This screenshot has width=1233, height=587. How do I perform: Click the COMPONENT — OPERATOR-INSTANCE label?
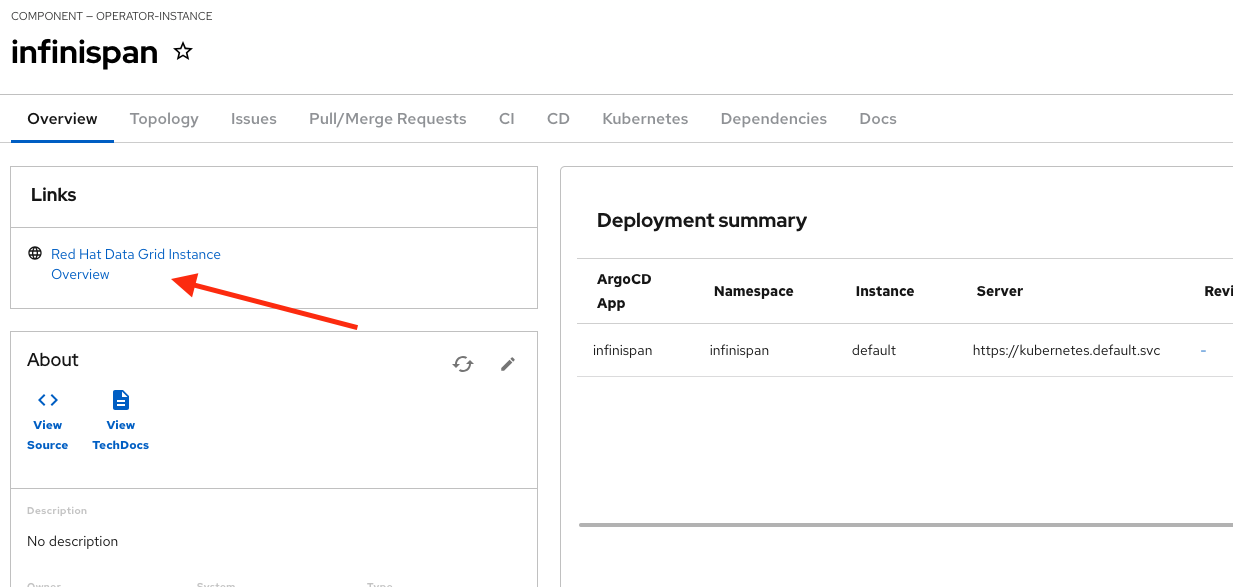(112, 16)
